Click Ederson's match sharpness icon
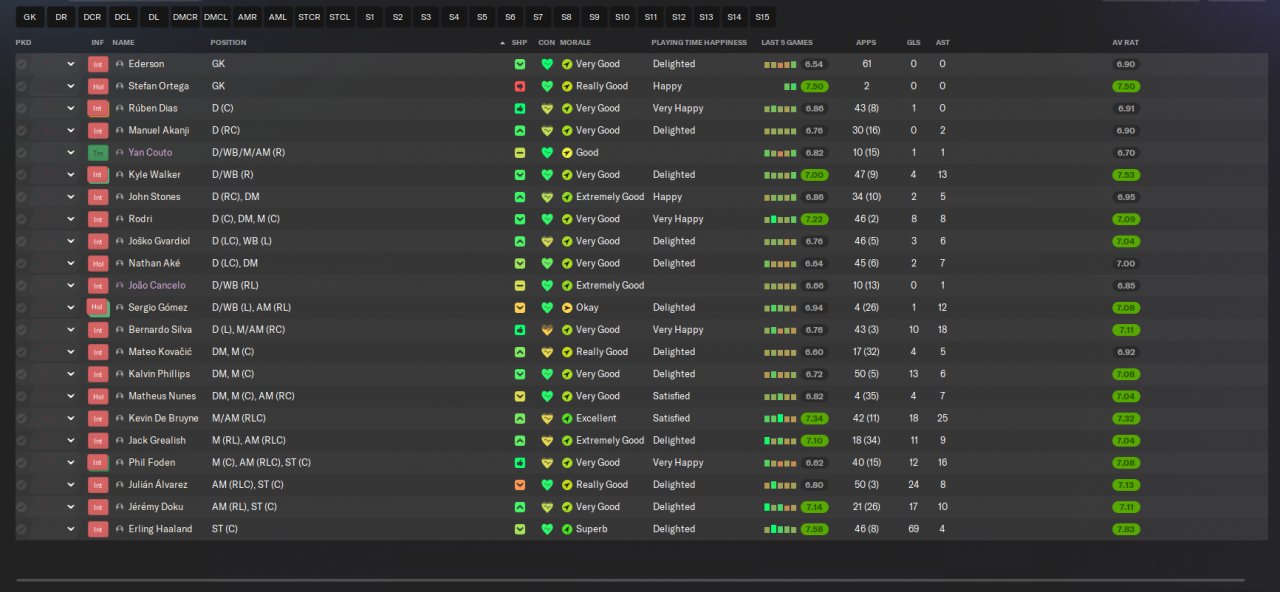The height and width of the screenshot is (592, 1280). tap(520, 64)
